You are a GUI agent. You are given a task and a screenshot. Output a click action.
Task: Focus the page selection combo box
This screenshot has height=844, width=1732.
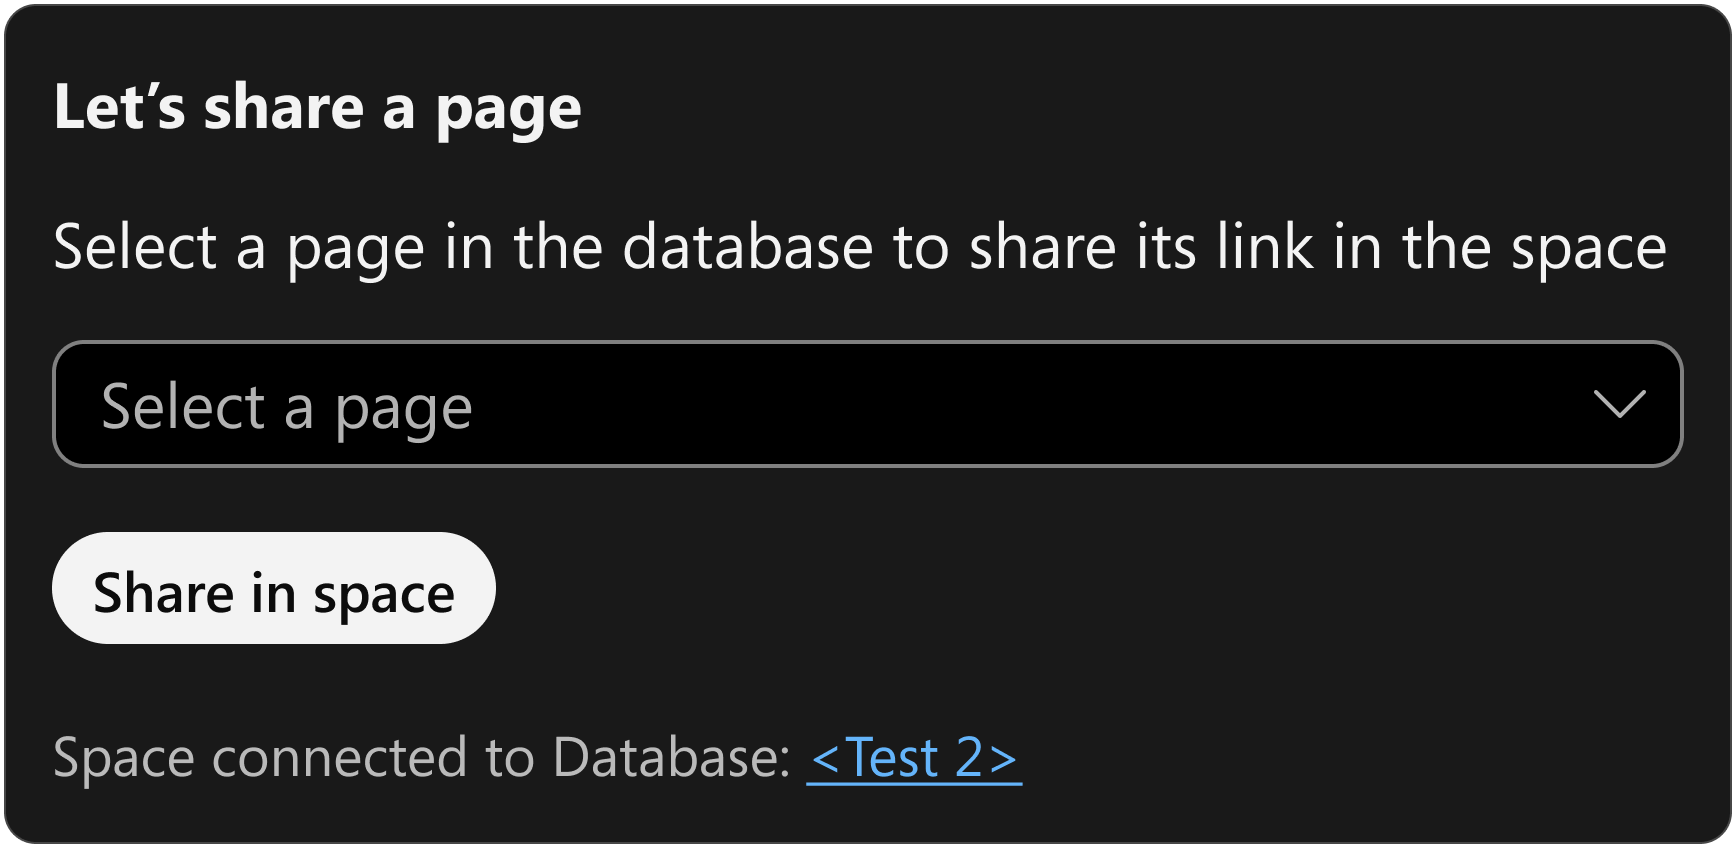(867, 404)
